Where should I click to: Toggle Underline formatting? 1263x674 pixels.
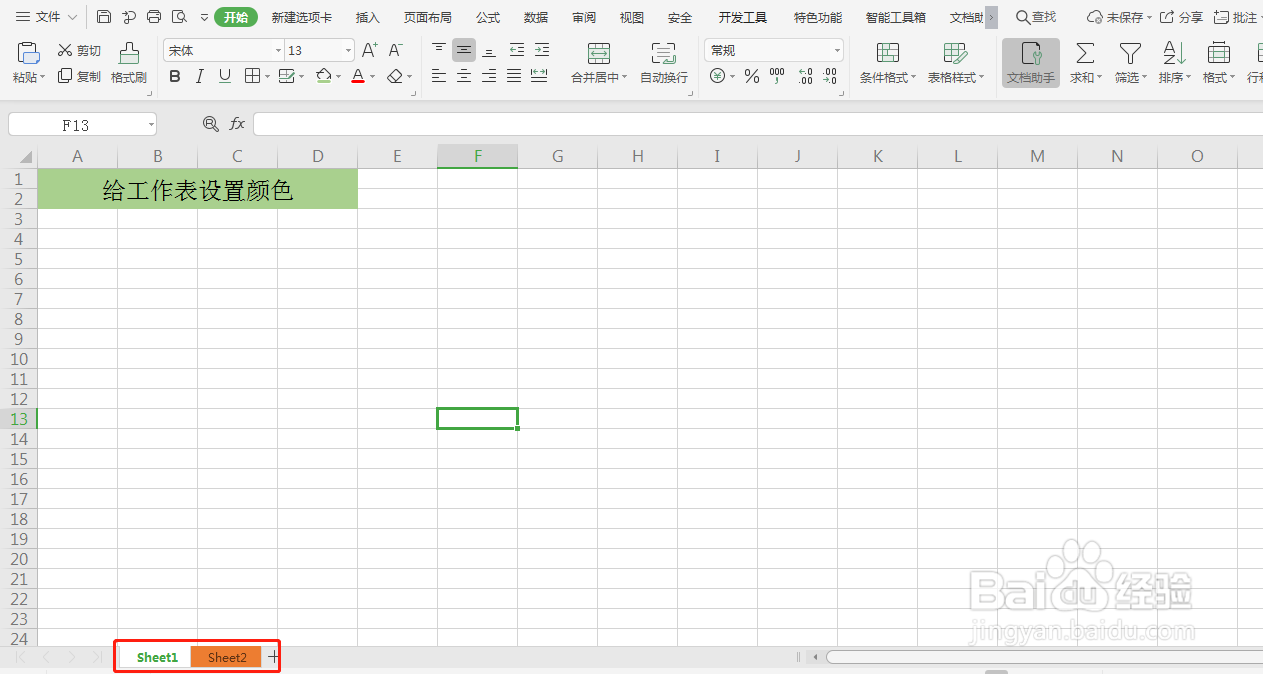(x=225, y=76)
